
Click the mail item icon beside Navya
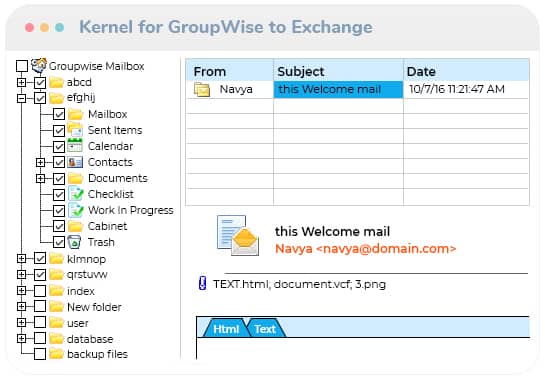(202, 90)
